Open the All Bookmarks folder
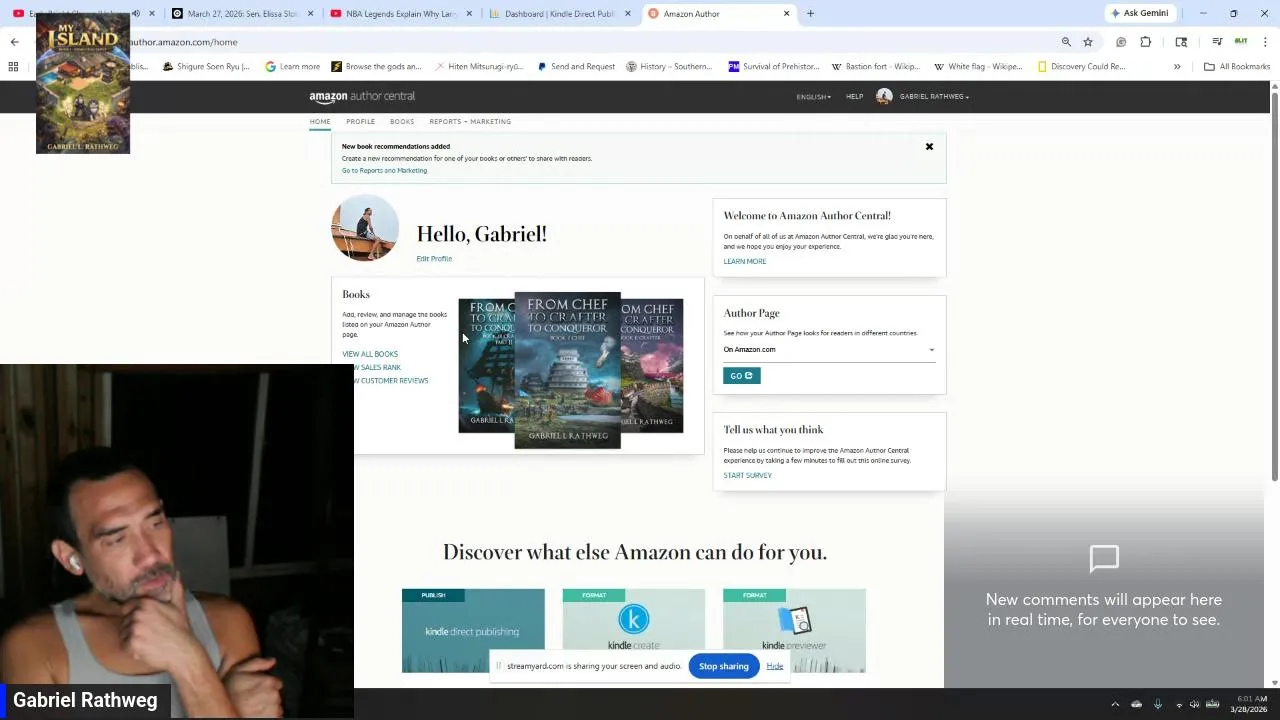1280x720 pixels. [1237, 67]
